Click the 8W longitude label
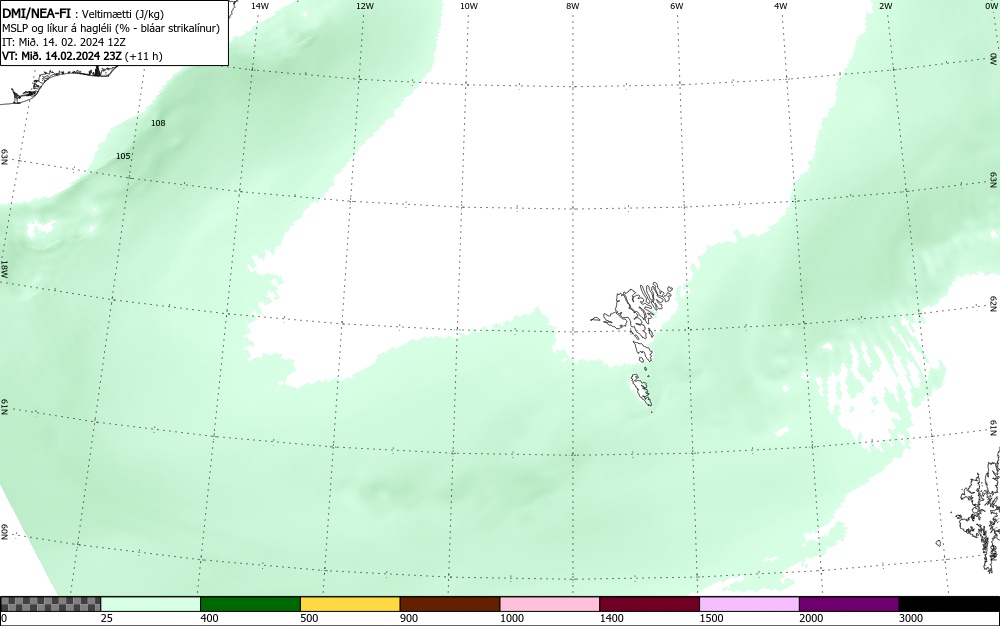1000x626 pixels. [x=573, y=6]
